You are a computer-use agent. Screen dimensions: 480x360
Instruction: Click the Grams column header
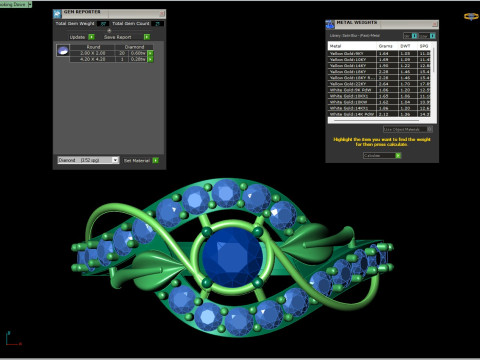click(386, 46)
